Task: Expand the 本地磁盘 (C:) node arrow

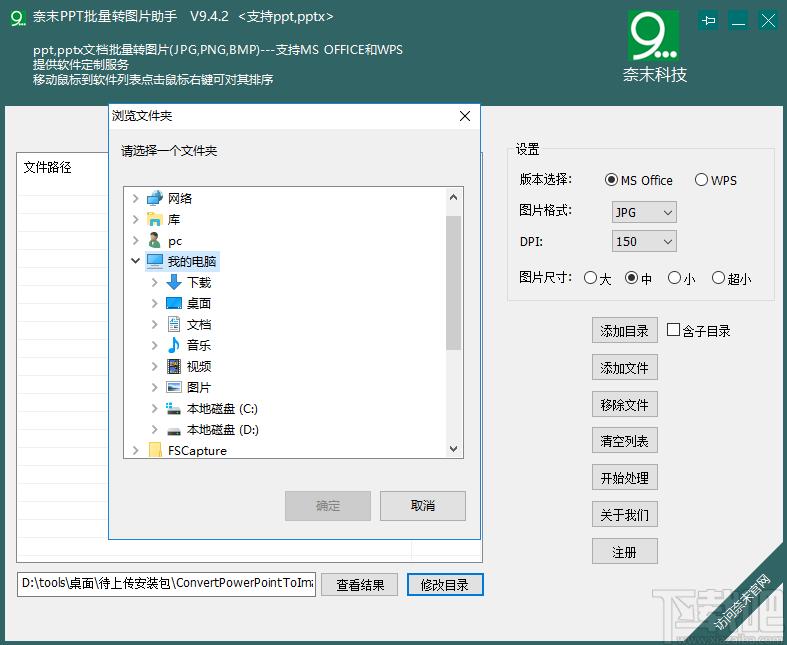Action: click(x=155, y=409)
